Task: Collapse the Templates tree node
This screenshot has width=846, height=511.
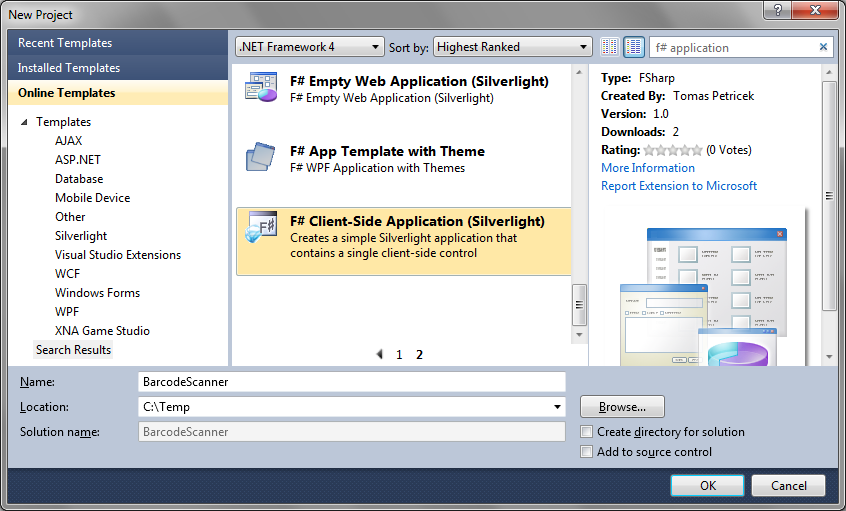Action: tap(24, 122)
